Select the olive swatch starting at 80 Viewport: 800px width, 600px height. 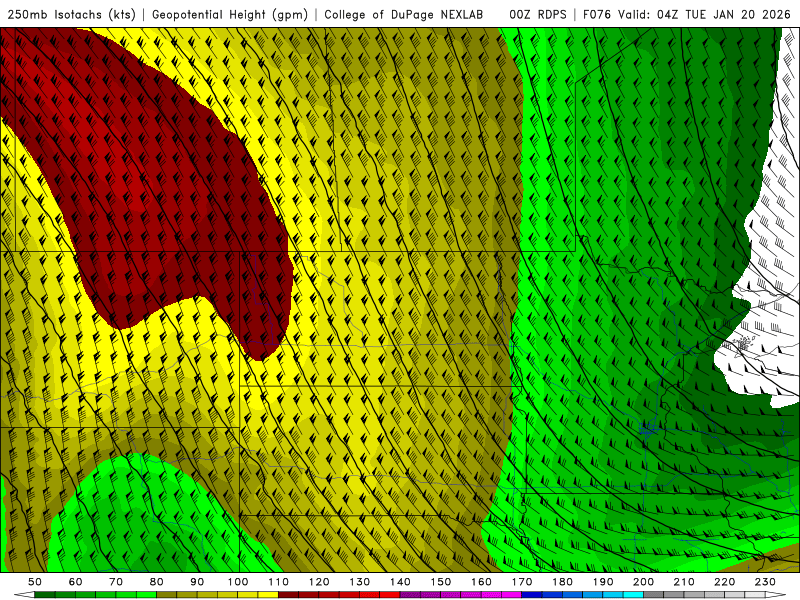(166, 595)
